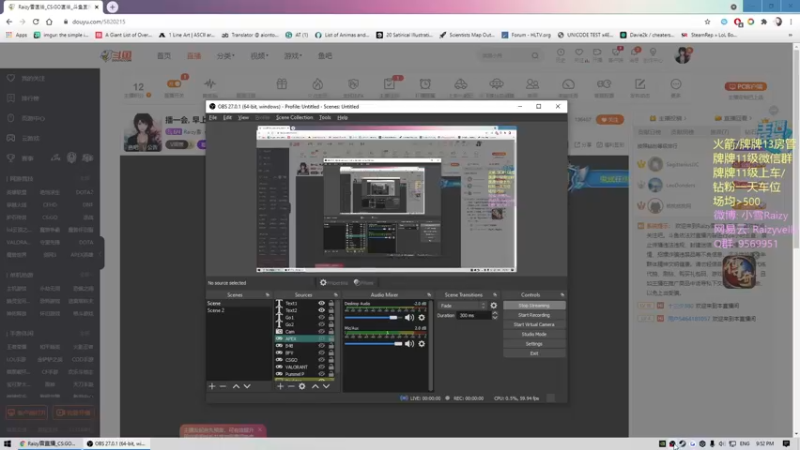Toggle visibility of Text1 source
Screen dimensions: 800x450
pyautogui.click(x=321, y=303)
